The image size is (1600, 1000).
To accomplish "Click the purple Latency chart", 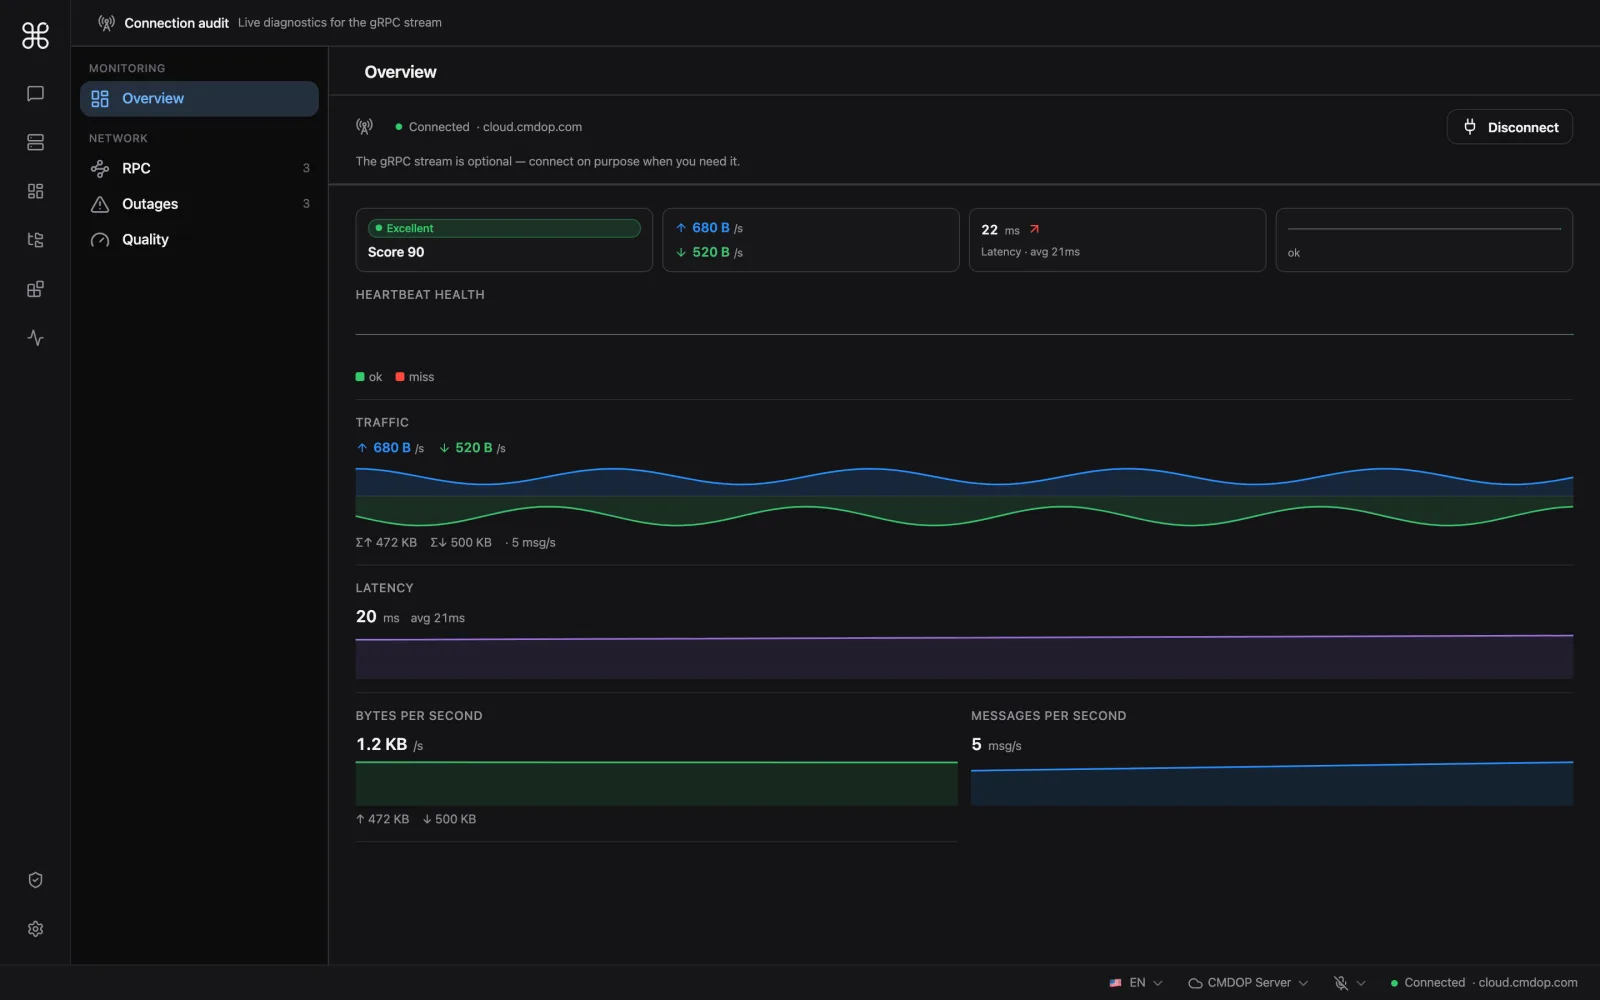I will coord(964,656).
